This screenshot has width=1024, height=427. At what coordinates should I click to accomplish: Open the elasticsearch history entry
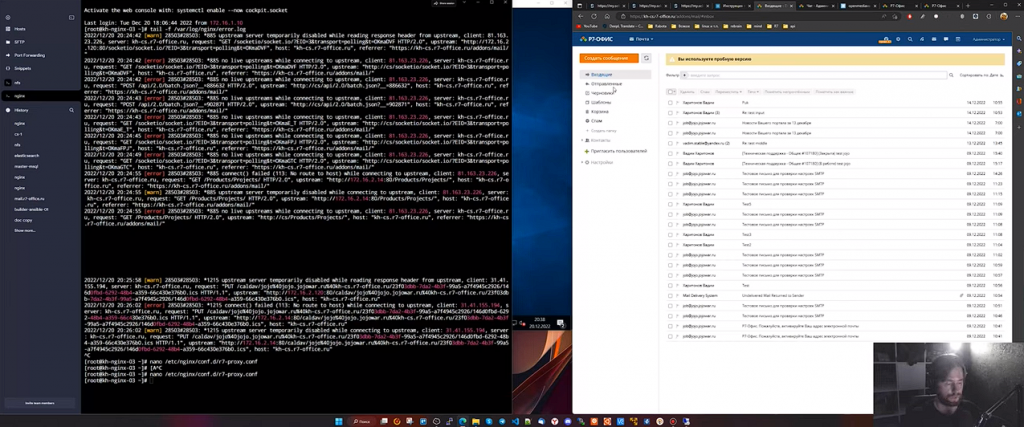click(x=27, y=155)
